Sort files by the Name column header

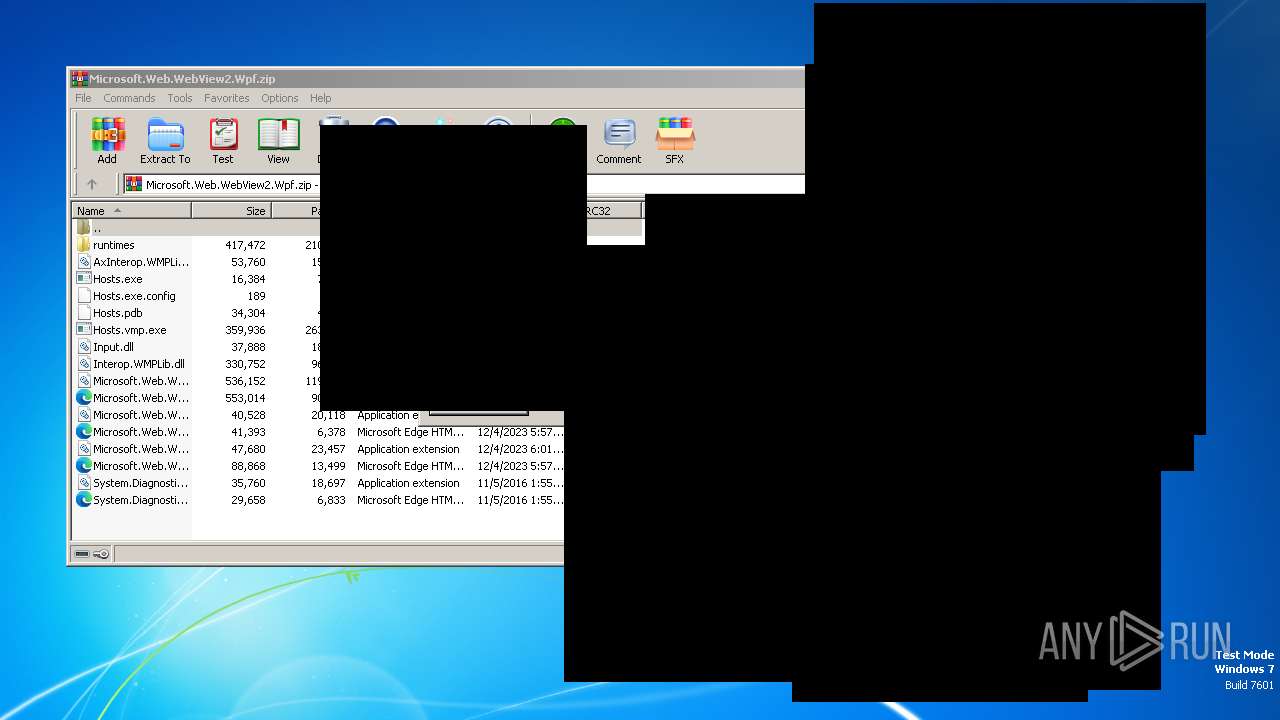(131, 211)
